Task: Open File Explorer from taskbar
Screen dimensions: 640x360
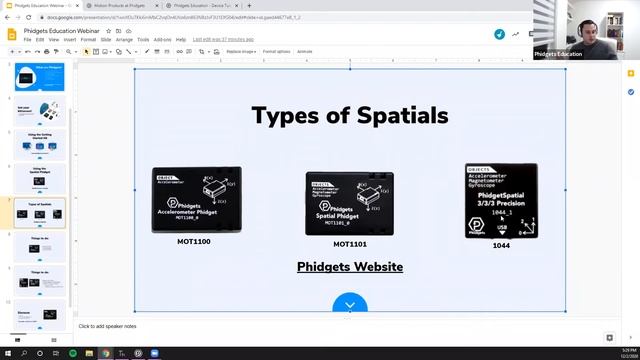Action: 89,353
